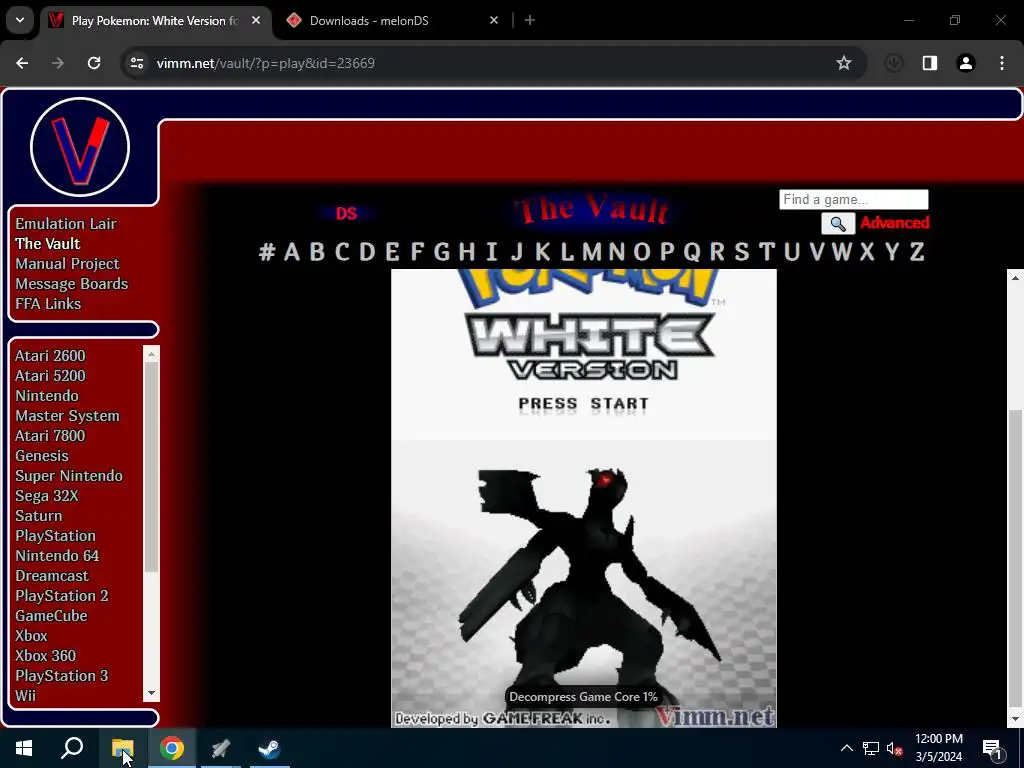1024x768 pixels.
Task: Open the Chrome profile avatar
Action: 966,63
